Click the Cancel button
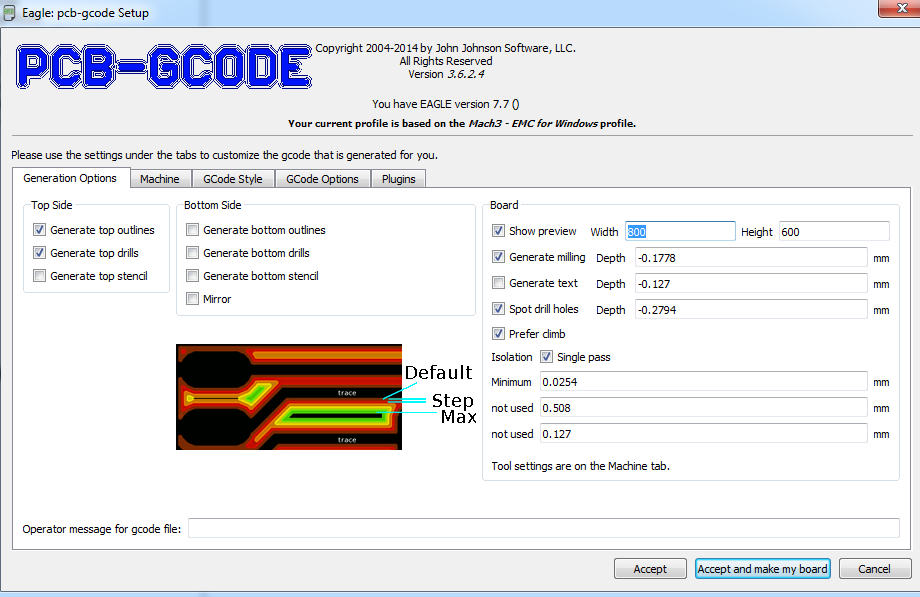The height and width of the screenshot is (597, 920). tap(874, 569)
